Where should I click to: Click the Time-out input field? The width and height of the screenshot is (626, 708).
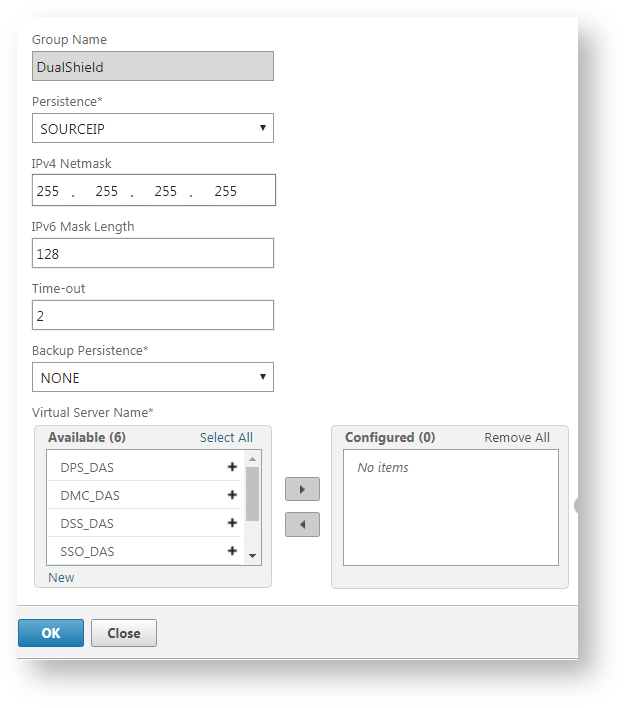coord(153,315)
